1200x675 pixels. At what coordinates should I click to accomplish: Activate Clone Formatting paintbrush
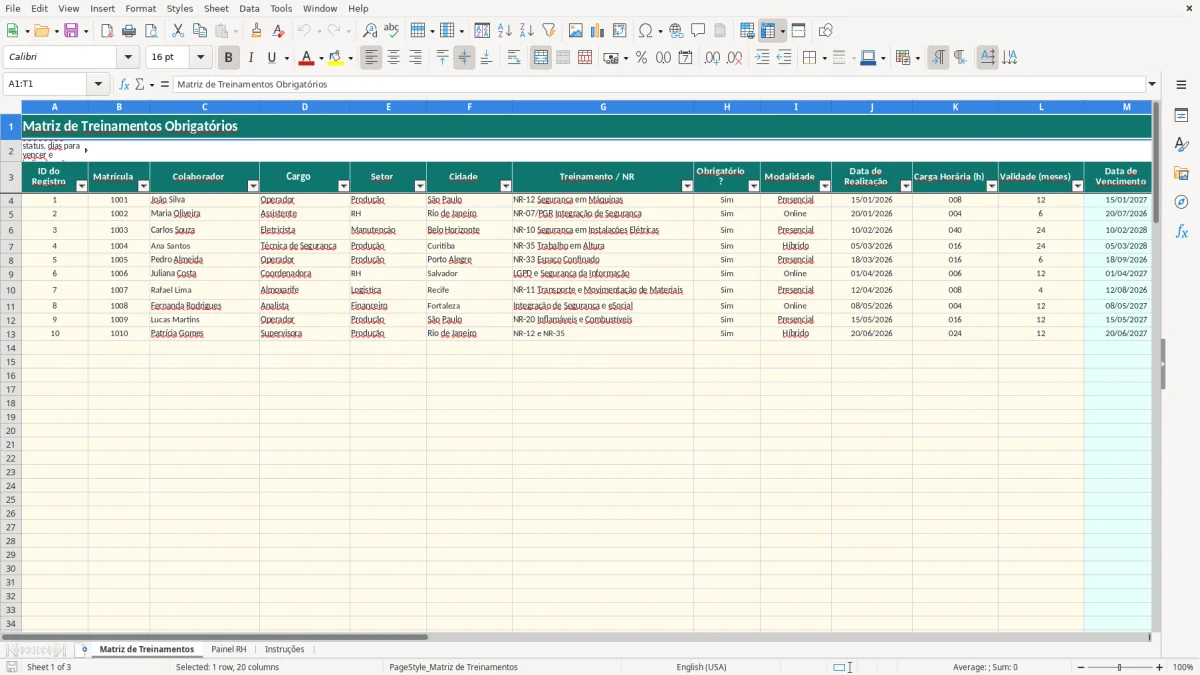[x=257, y=31]
